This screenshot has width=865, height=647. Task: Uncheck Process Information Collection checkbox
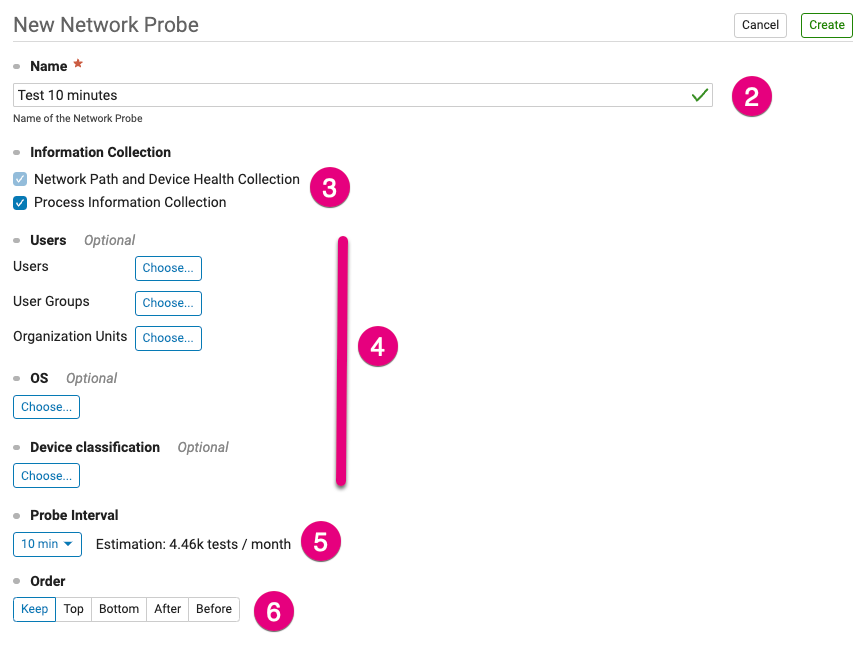click(20, 203)
